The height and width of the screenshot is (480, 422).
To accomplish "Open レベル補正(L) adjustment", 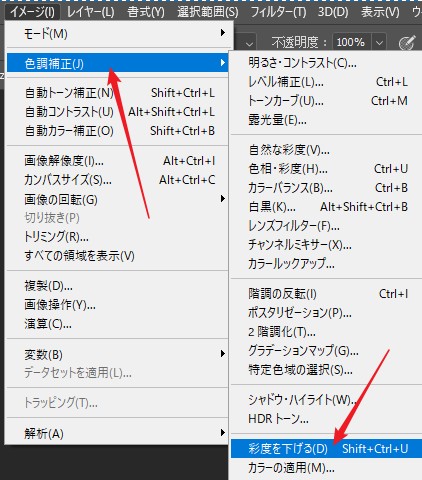I will [x=326, y=82].
